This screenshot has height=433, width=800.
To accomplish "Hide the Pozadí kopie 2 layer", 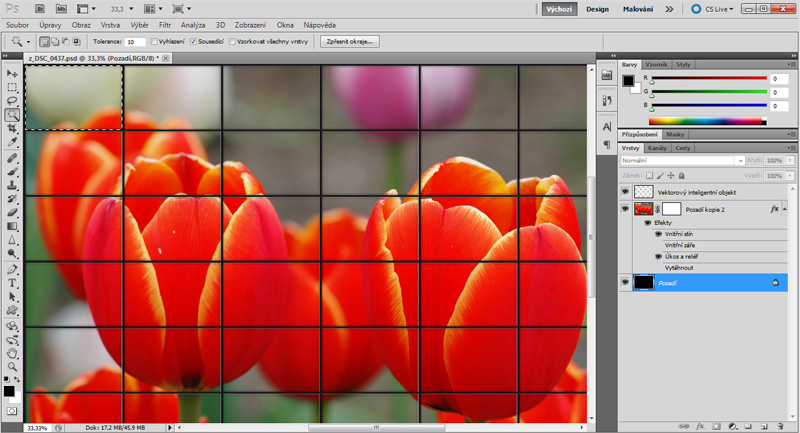I will [625, 209].
